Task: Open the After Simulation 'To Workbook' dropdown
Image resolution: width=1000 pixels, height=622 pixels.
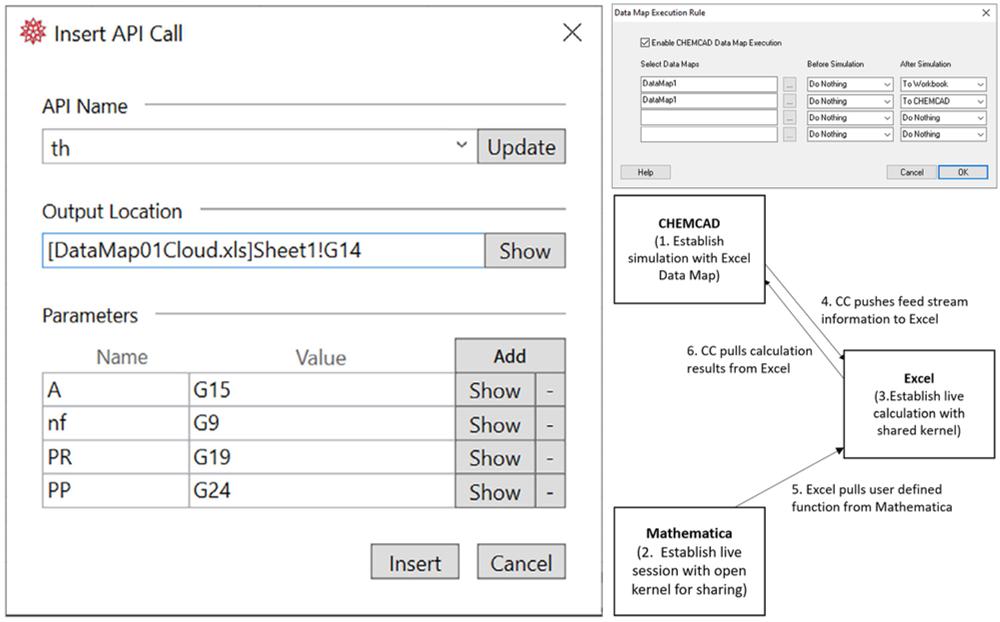Action: pyautogui.click(x=943, y=84)
